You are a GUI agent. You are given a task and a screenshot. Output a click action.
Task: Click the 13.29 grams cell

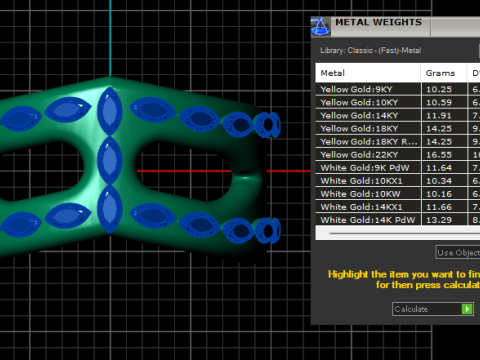pos(444,220)
